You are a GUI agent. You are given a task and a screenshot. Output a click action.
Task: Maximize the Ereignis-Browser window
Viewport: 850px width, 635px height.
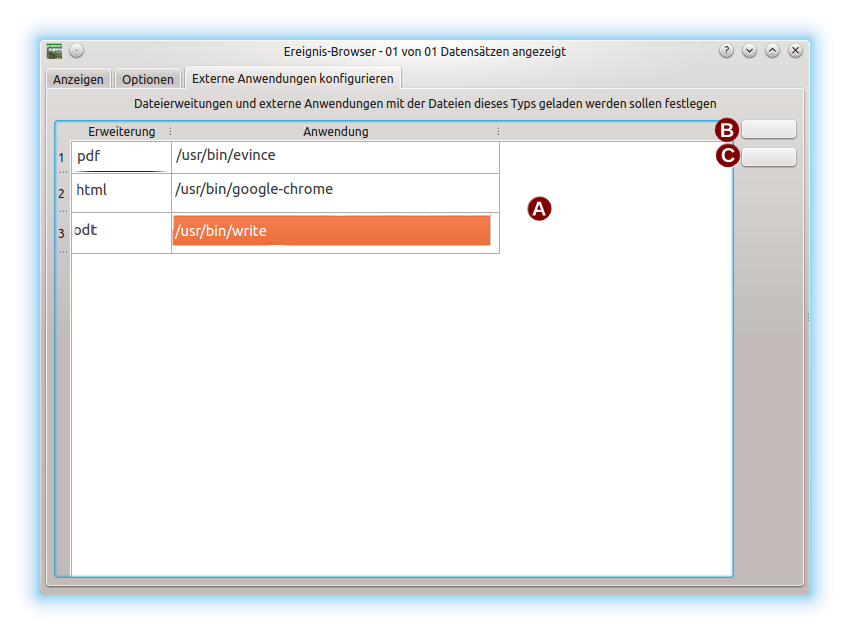click(772, 51)
